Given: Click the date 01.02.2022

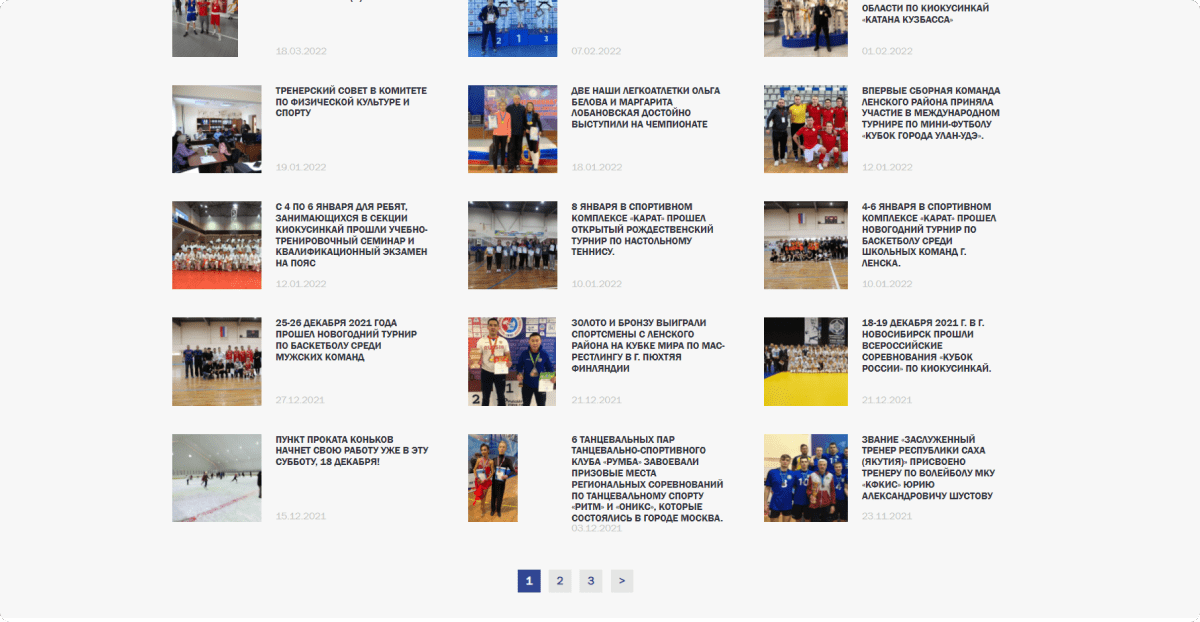Looking at the screenshot, I should (887, 51).
